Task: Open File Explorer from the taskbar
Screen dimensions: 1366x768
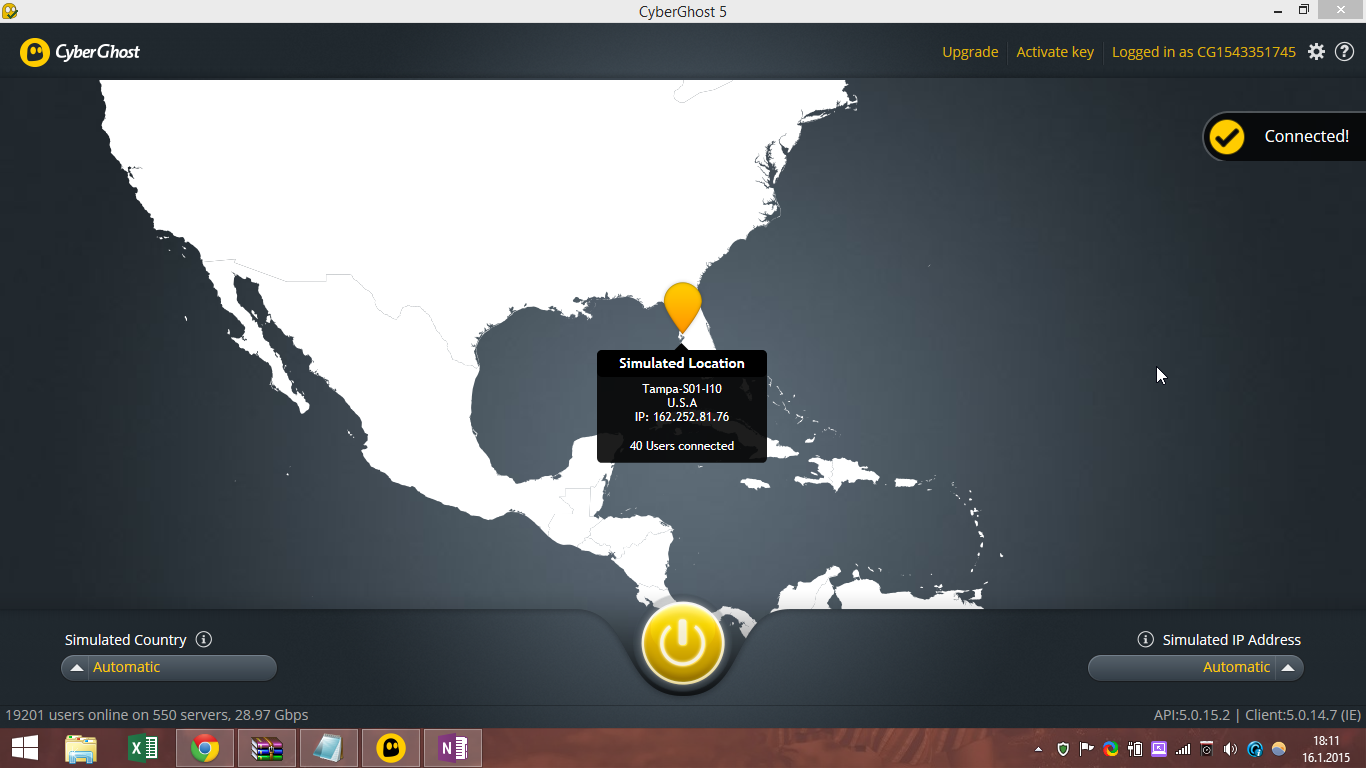Action: point(81,748)
